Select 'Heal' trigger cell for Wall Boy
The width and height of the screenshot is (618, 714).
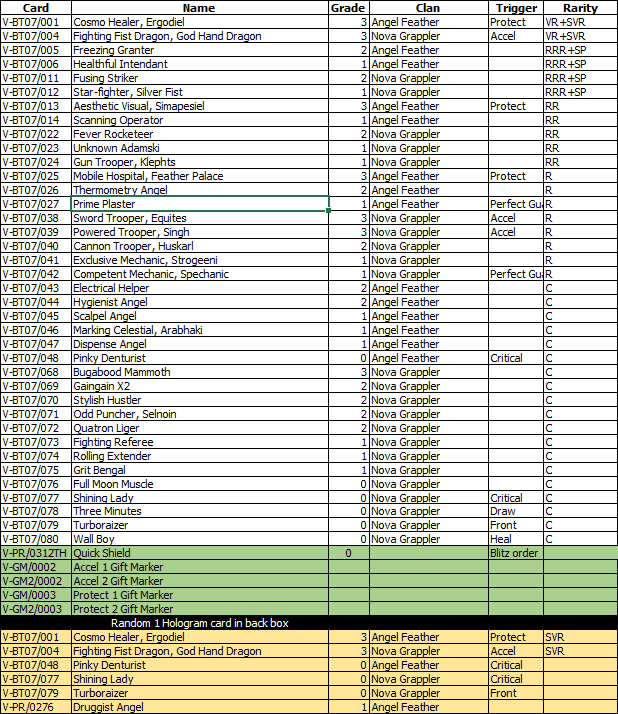(516, 539)
